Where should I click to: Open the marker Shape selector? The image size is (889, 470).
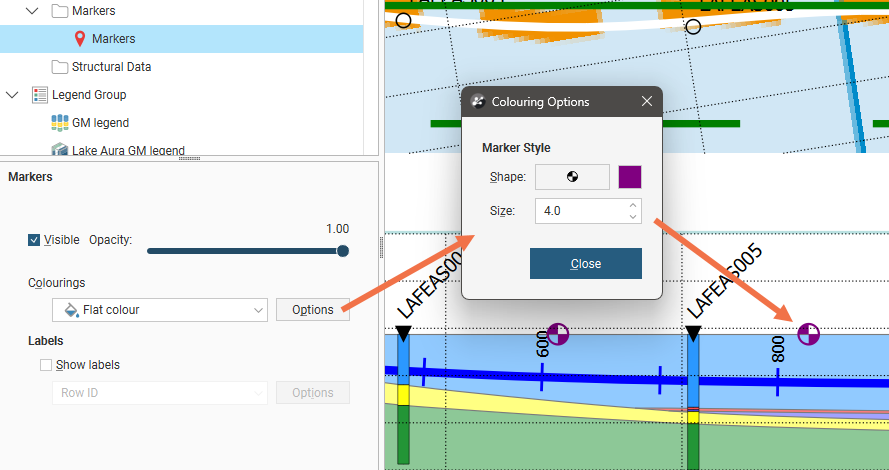(x=572, y=177)
